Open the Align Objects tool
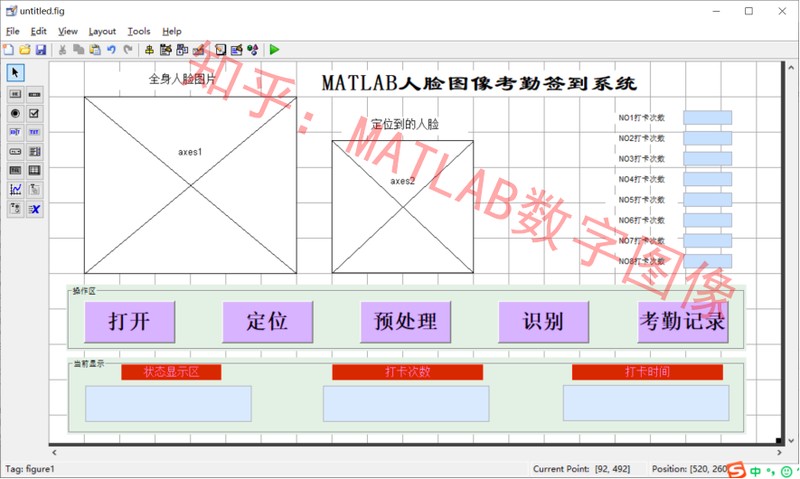 (149, 49)
